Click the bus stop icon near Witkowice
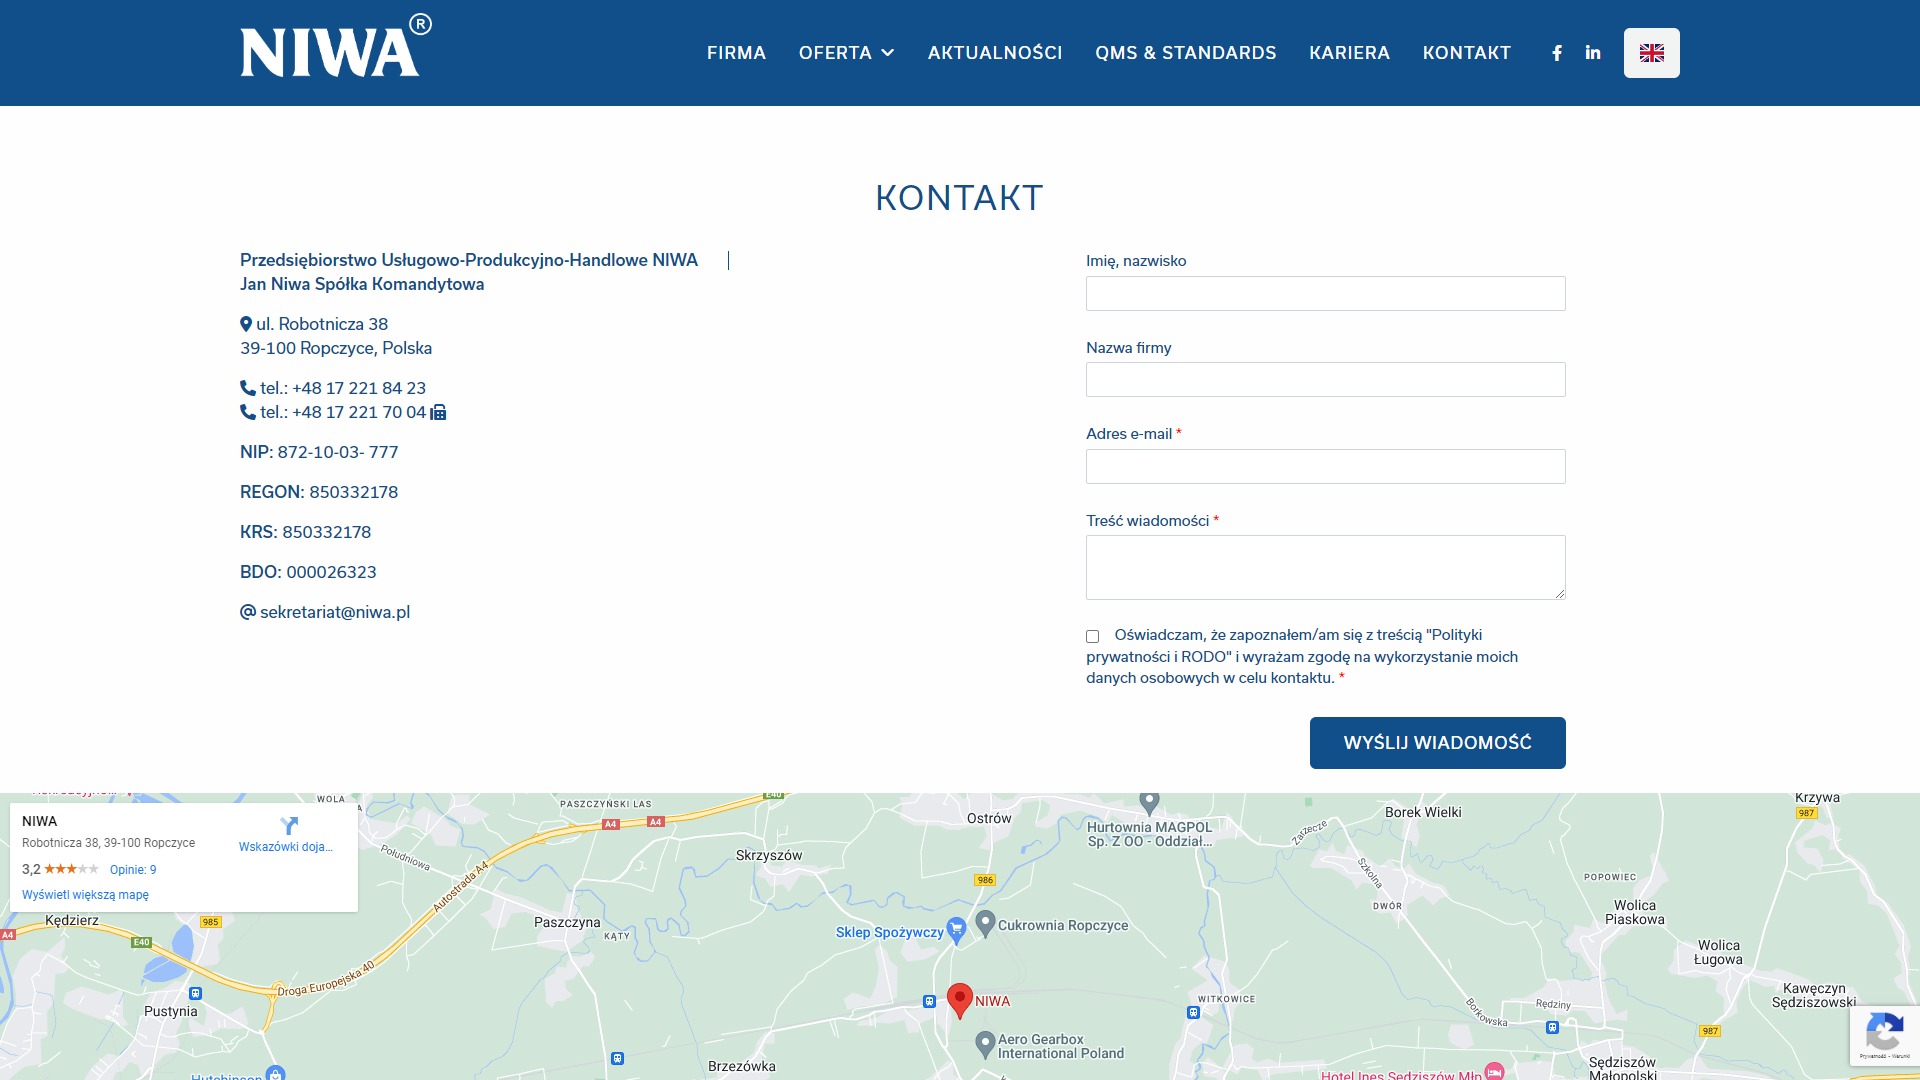 click(1193, 1013)
